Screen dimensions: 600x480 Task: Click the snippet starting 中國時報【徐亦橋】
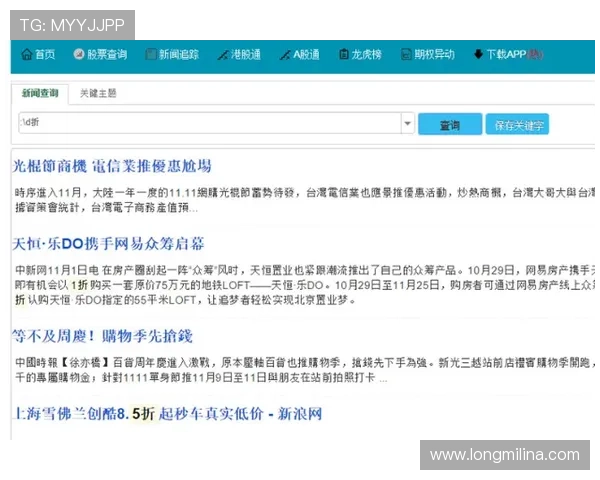[x=305, y=370]
